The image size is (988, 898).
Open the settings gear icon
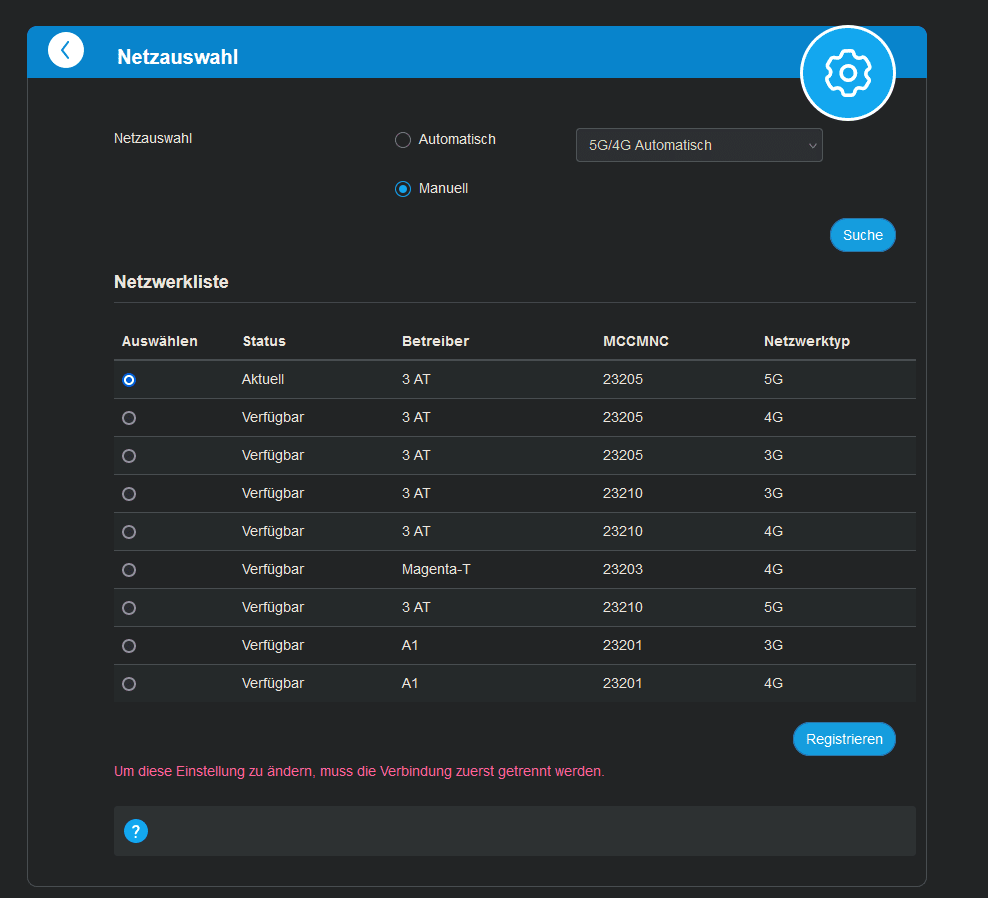coord(847,73)
